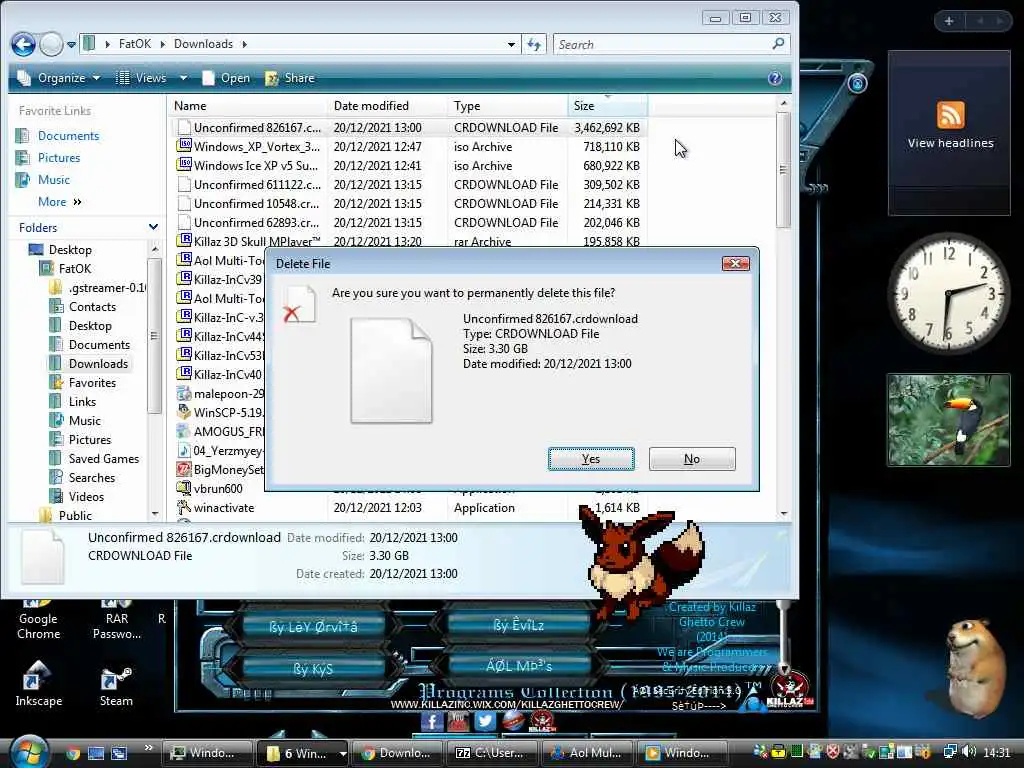
Task: Click the file list vertical scrollbar
Action: point(784,170)
